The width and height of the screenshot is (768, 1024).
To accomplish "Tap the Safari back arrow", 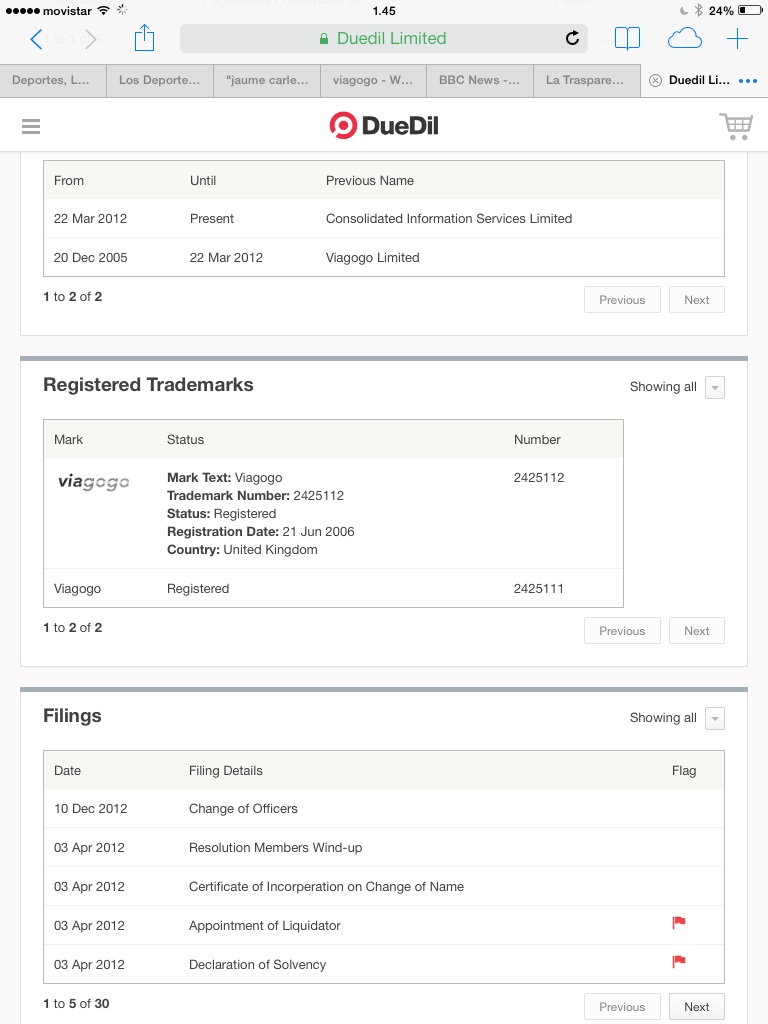I will coord(37,39).
